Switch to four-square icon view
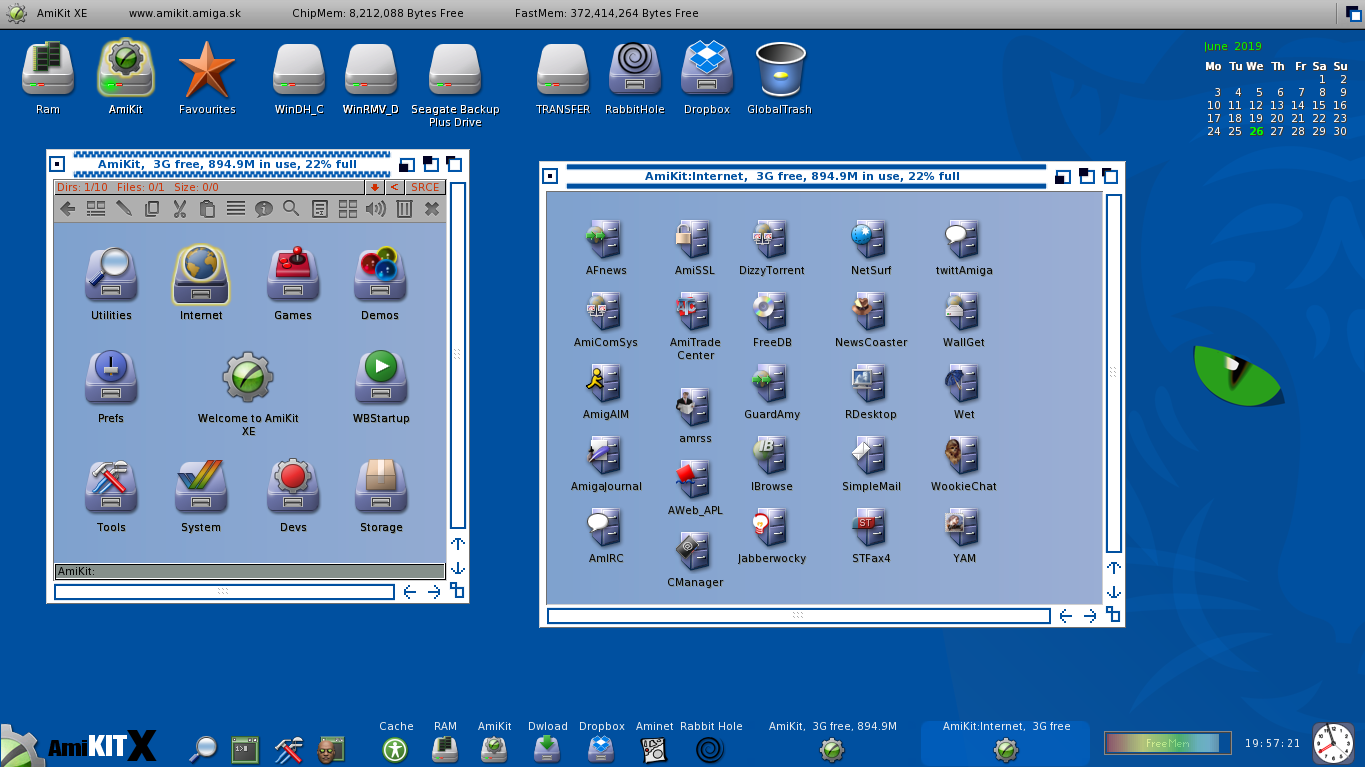 click(x=348, y=209)
